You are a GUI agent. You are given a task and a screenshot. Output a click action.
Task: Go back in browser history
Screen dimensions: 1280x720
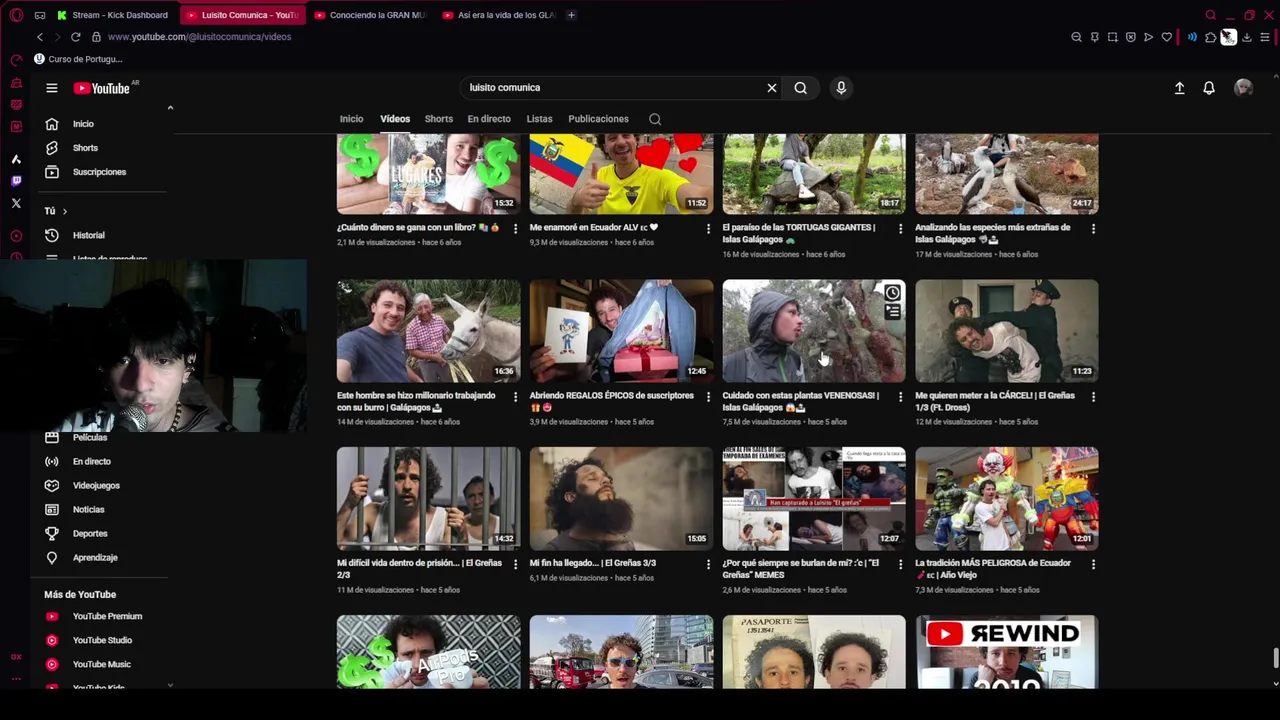point(40,37)
